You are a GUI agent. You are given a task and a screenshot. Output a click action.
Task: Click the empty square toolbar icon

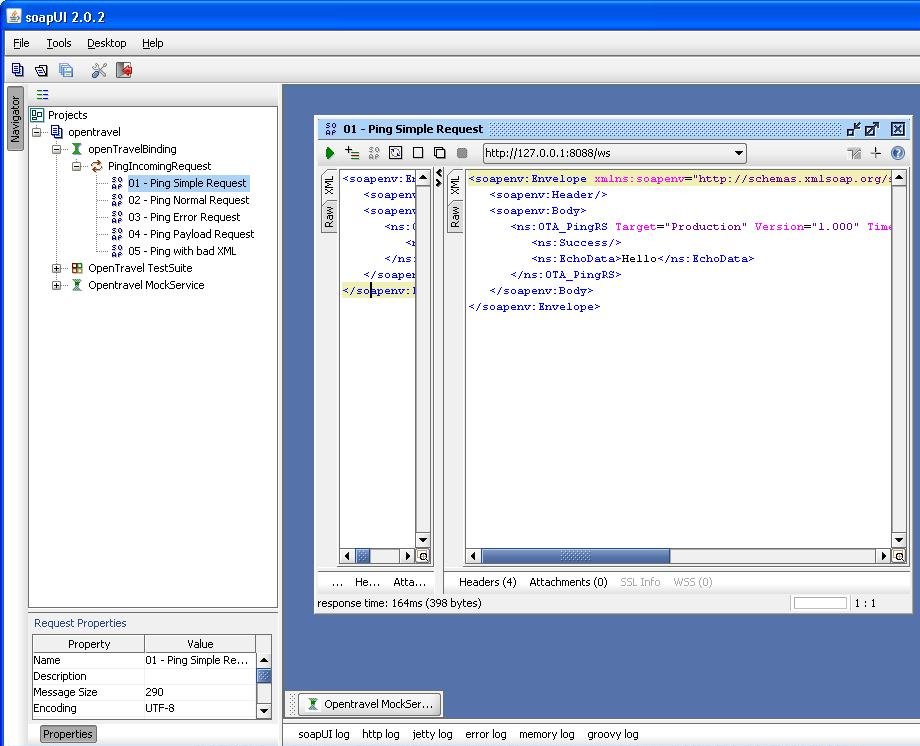click(418, 153)
